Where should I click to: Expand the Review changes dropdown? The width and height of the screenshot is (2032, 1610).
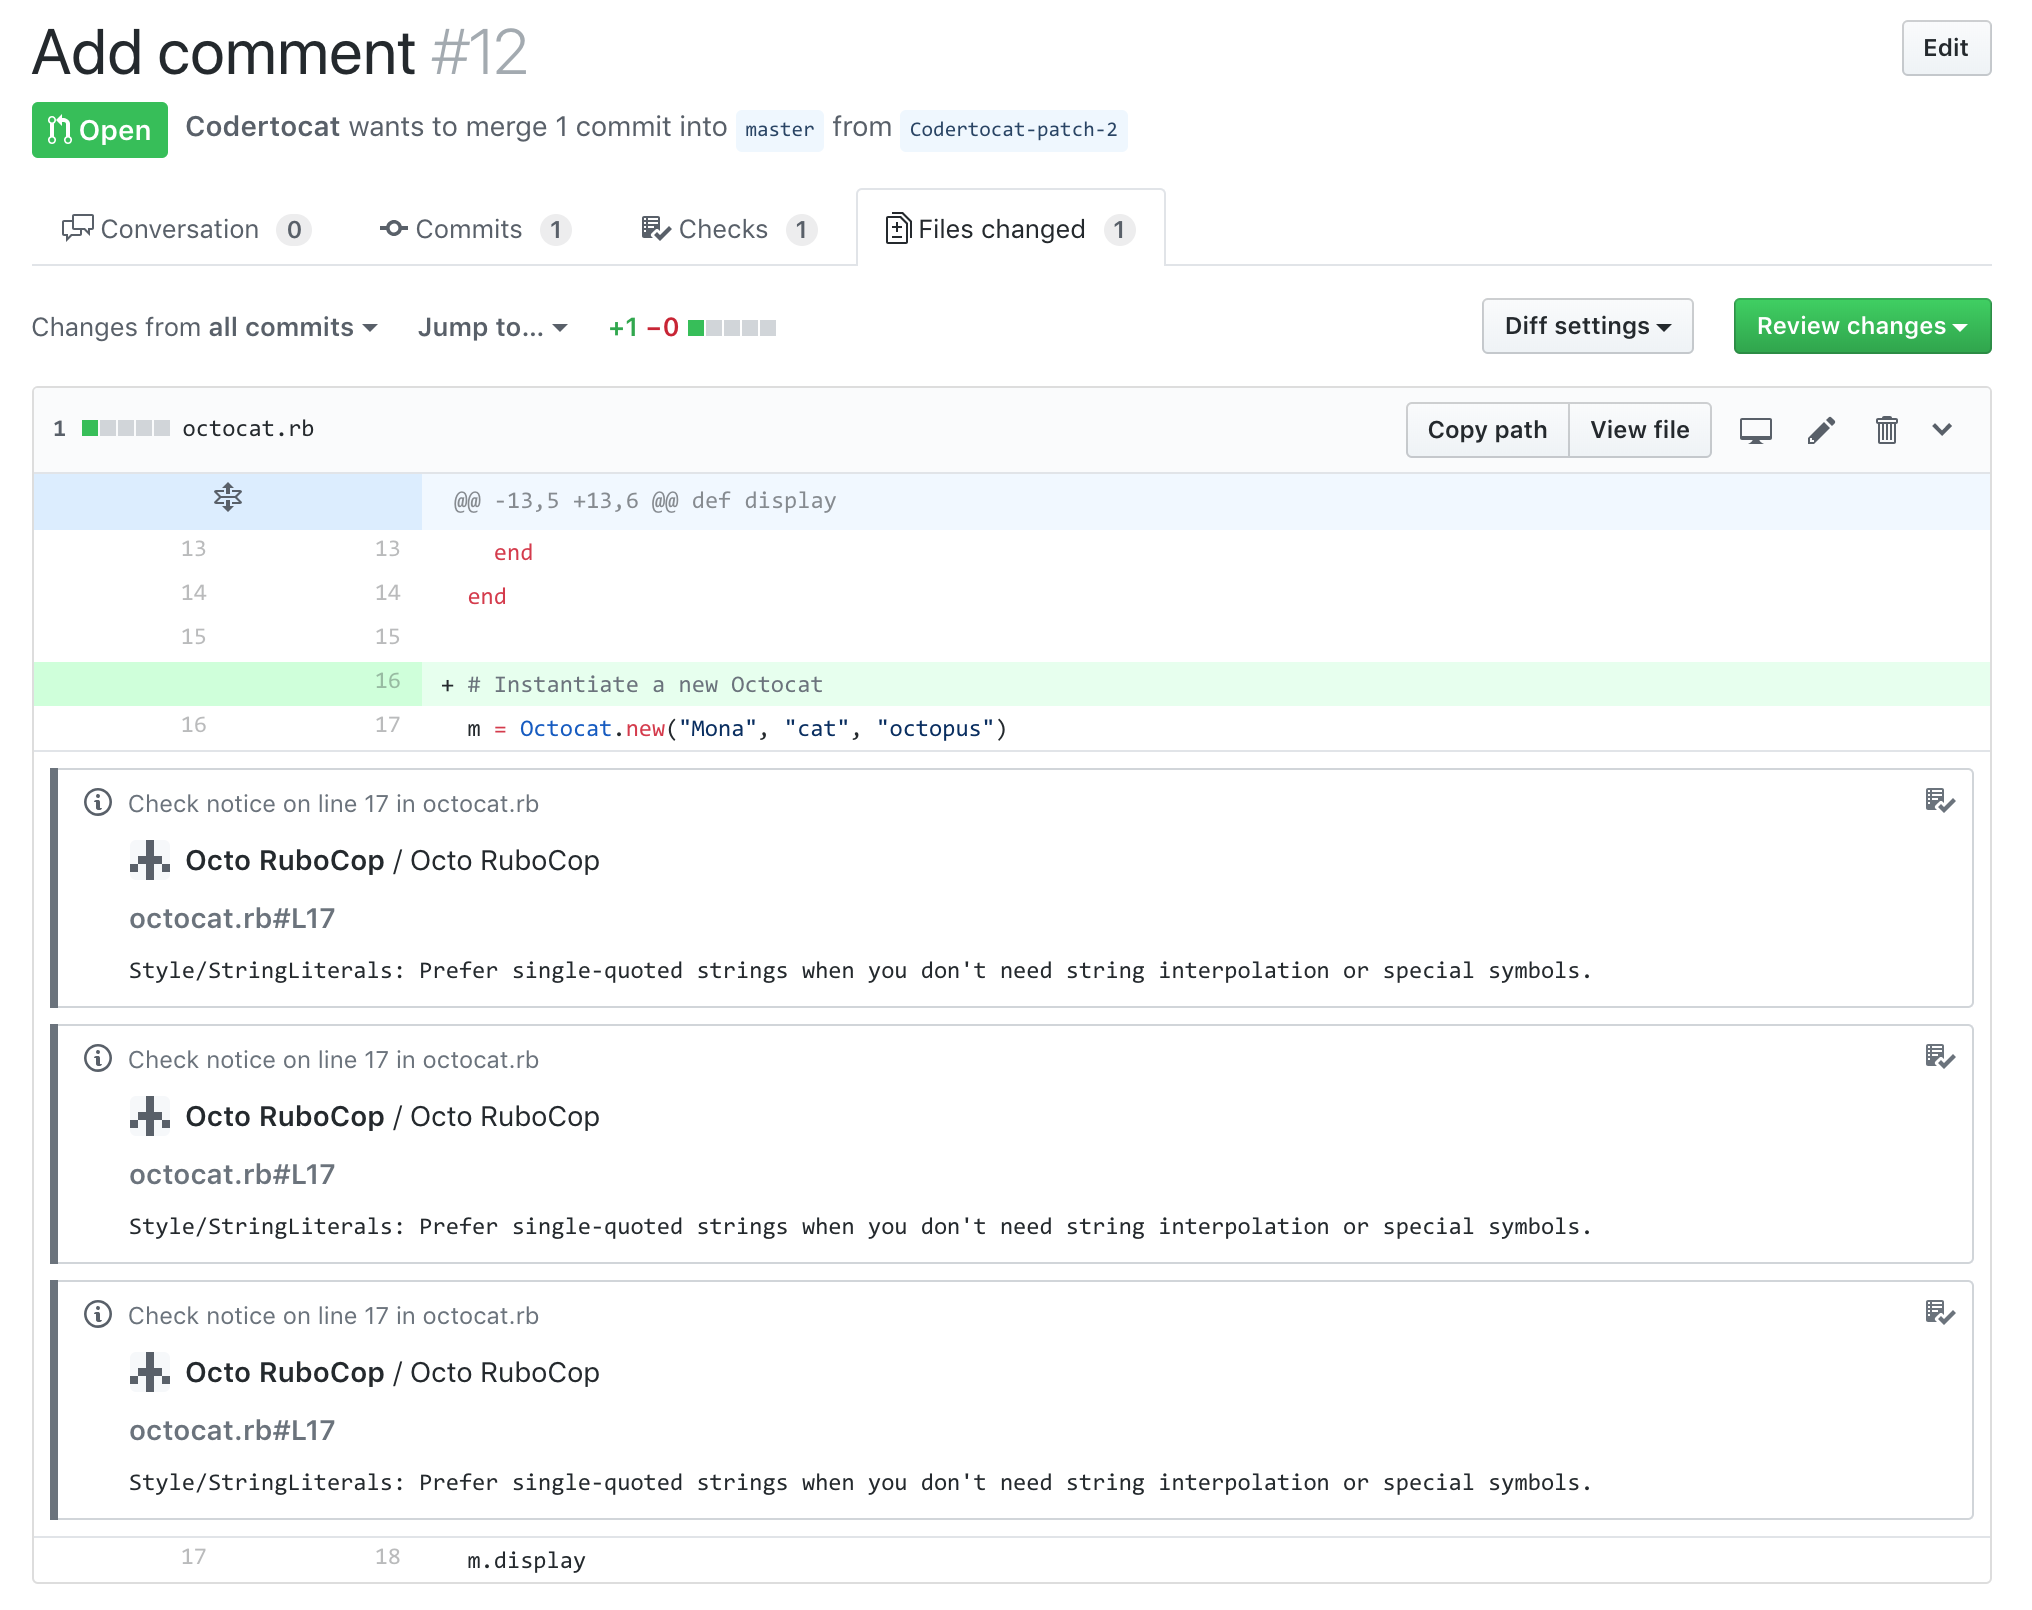[1862, 327]
